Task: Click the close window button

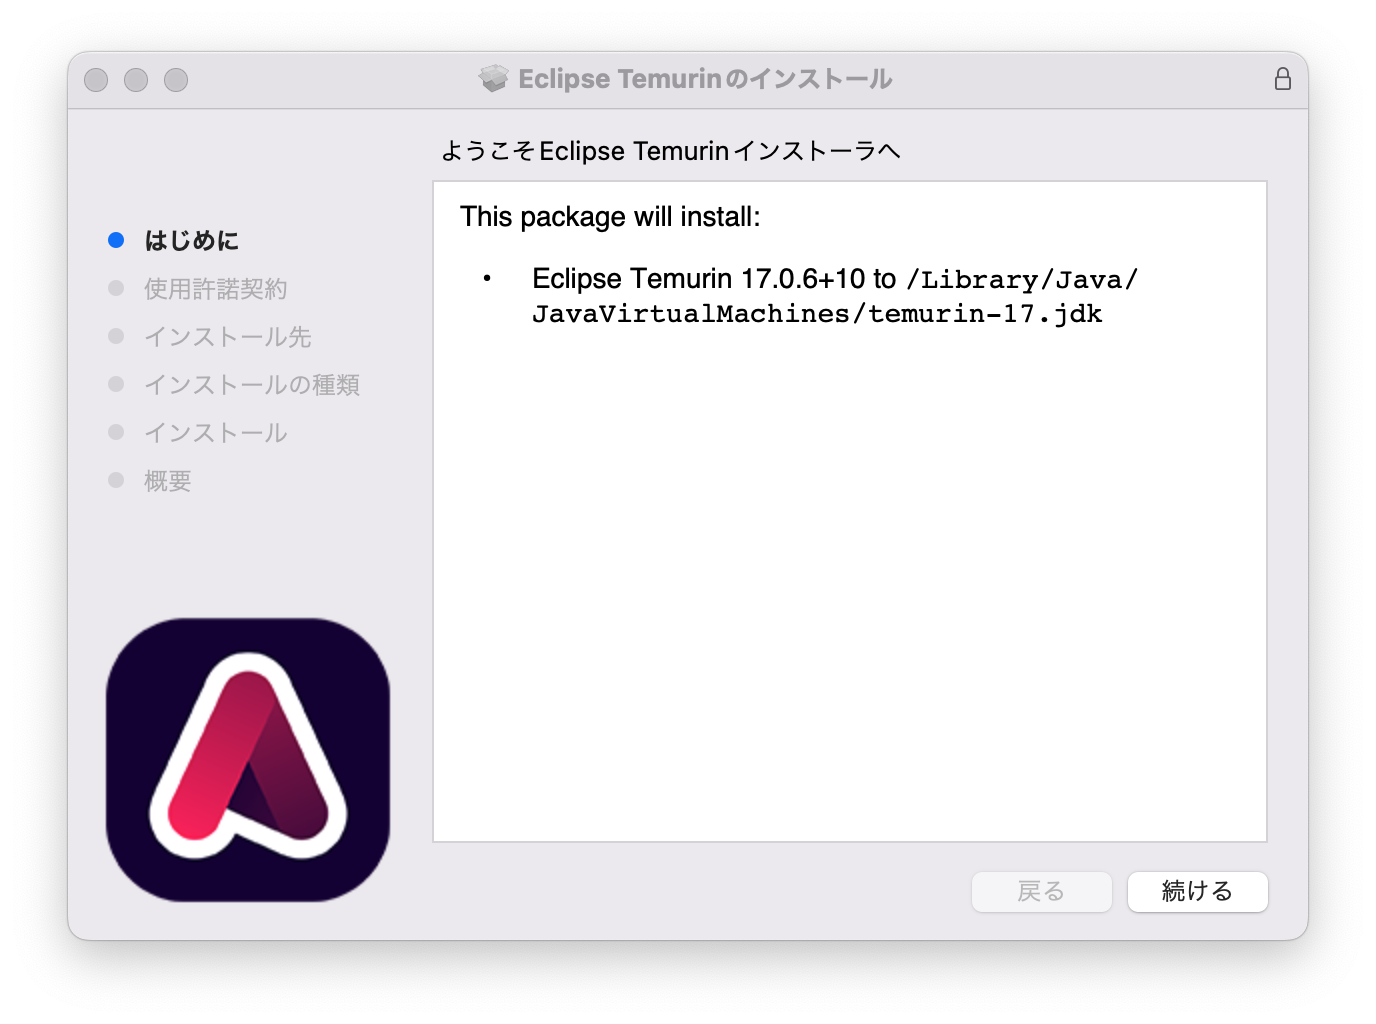Action: 96,80
